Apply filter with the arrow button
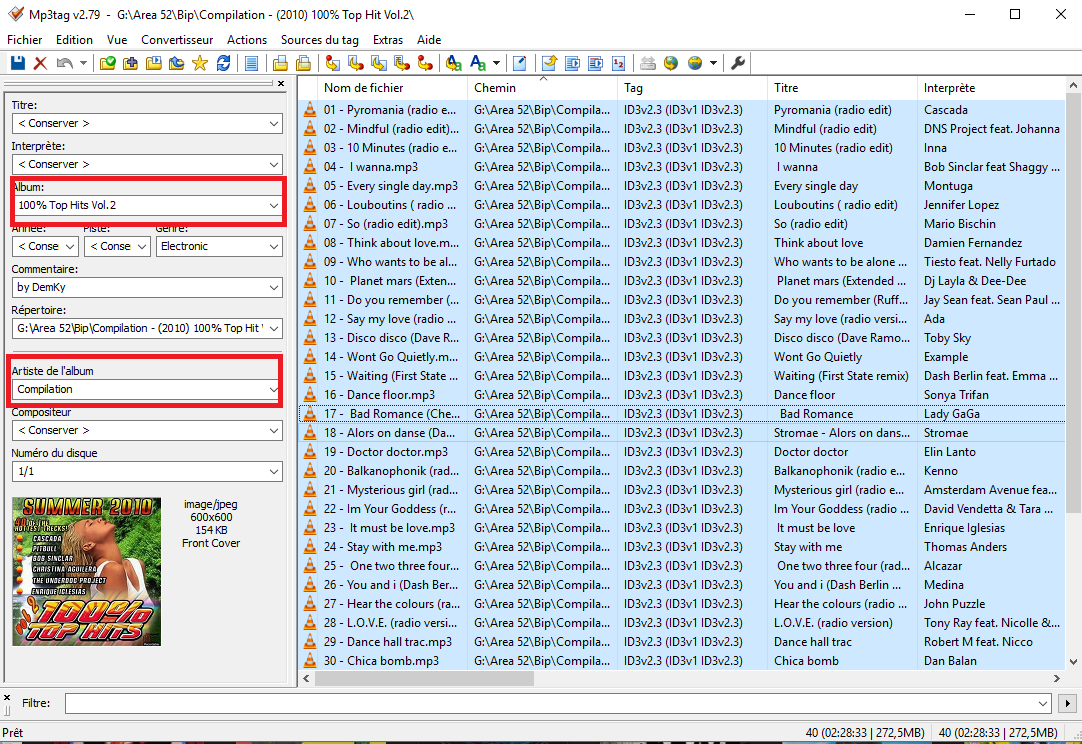 tap(1068, 703)
